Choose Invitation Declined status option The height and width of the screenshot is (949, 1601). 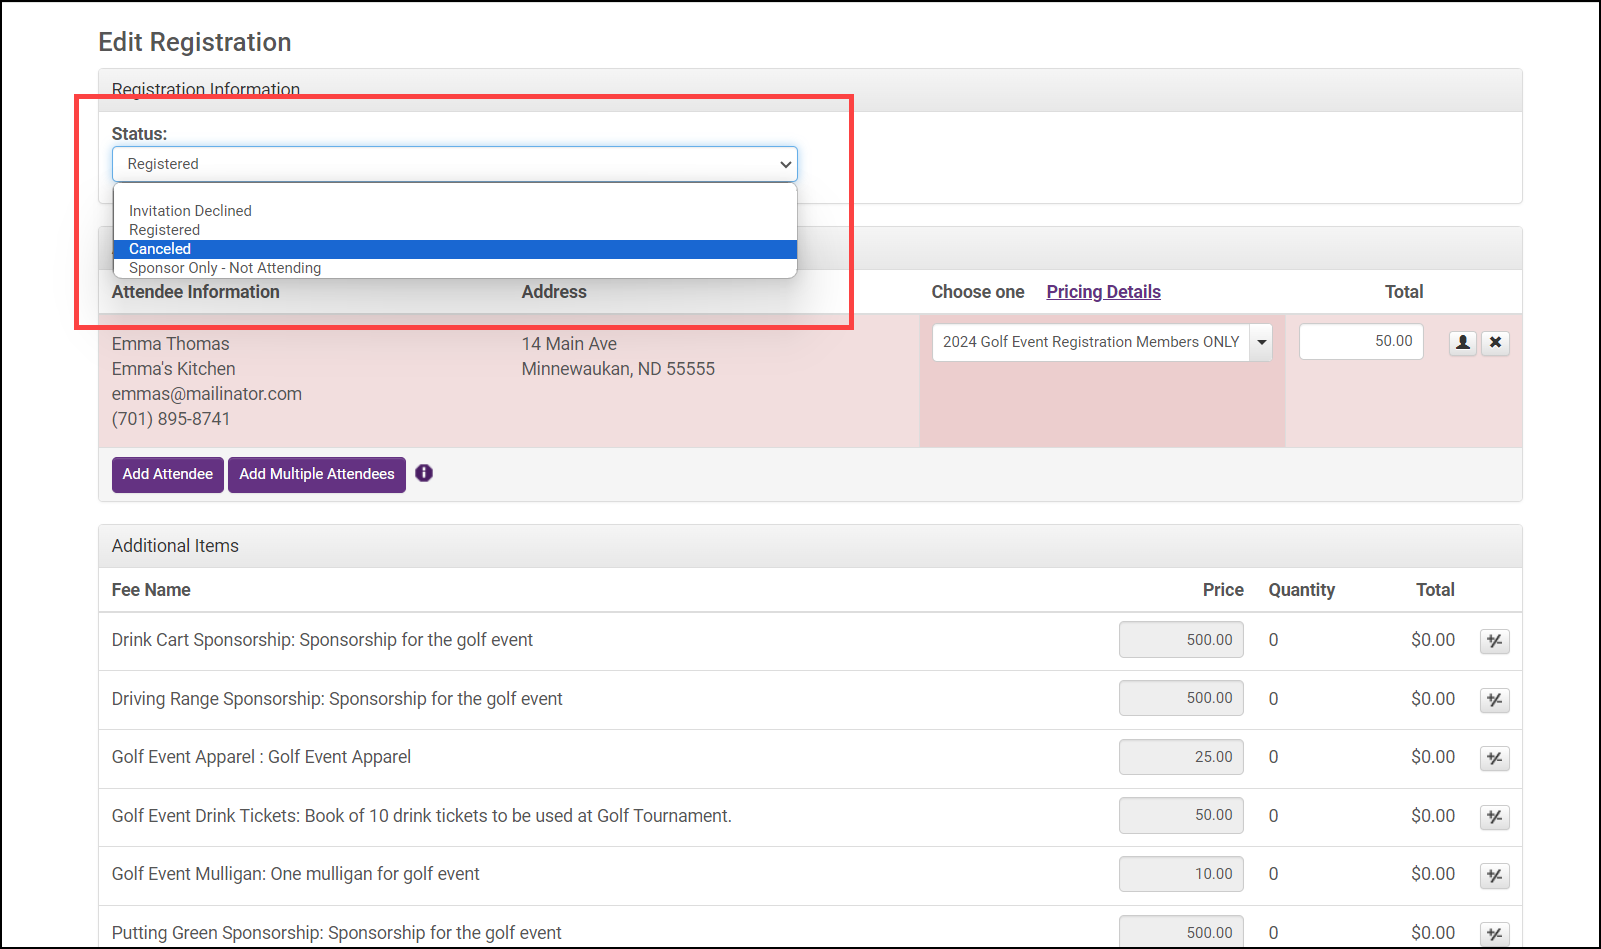(190, 211)
